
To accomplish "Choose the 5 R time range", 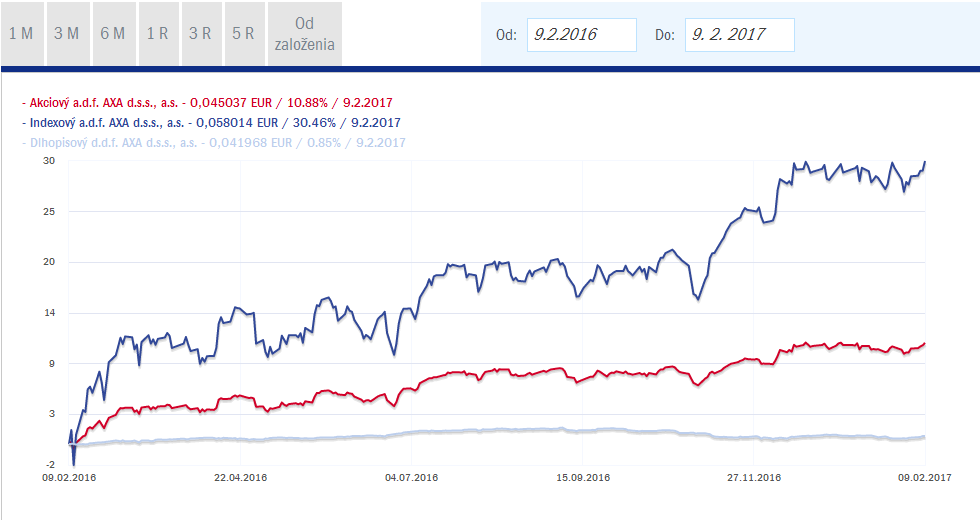I will (244, 33).
